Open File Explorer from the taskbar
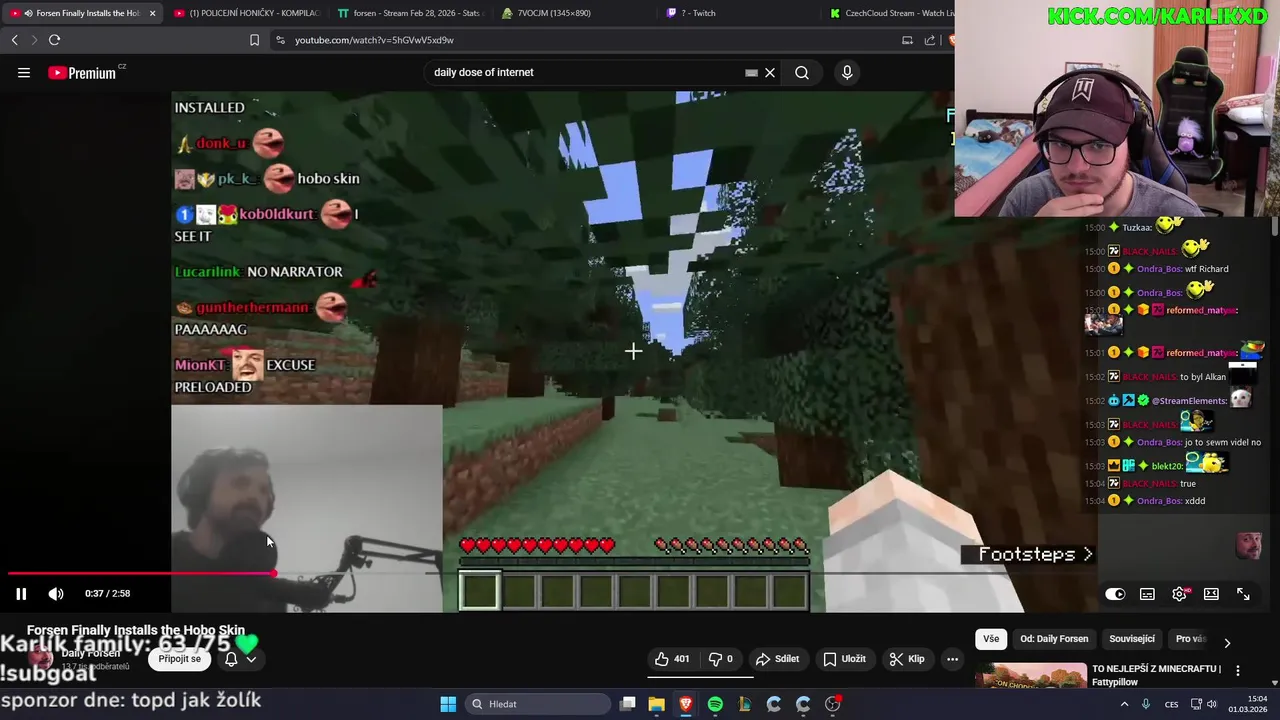 656,704
